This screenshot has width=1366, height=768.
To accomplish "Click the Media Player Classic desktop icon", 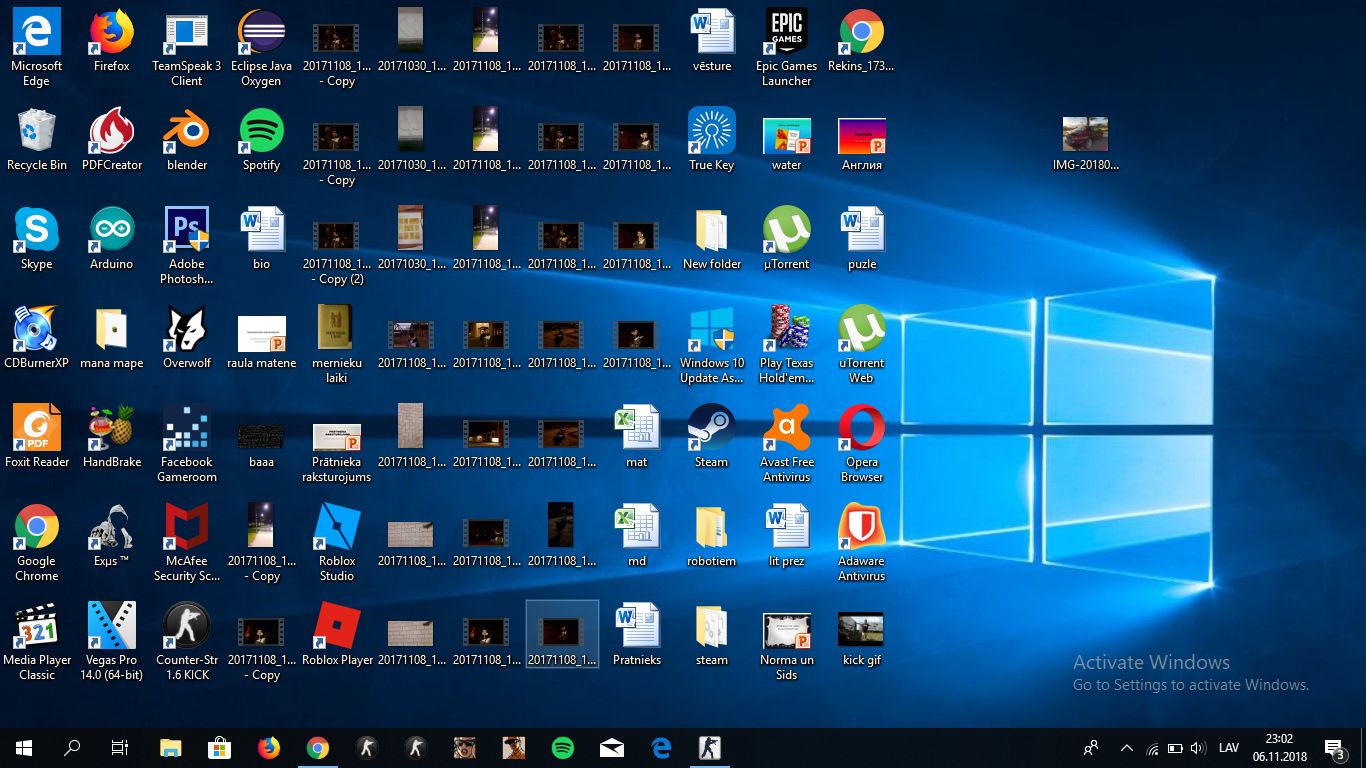I will pyautogui.click(x=37, y=642).
